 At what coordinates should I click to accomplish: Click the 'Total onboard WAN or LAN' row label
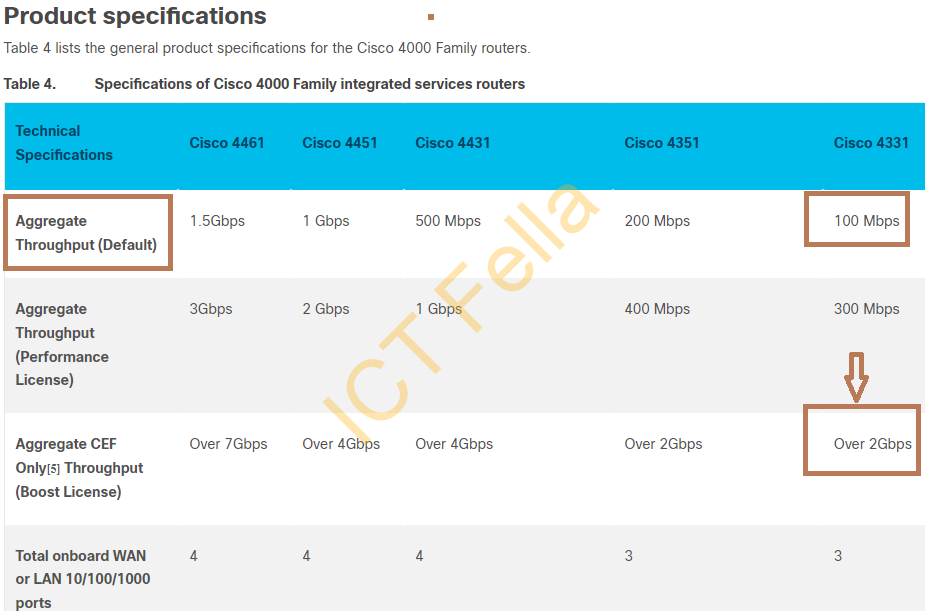pos(83,579)
